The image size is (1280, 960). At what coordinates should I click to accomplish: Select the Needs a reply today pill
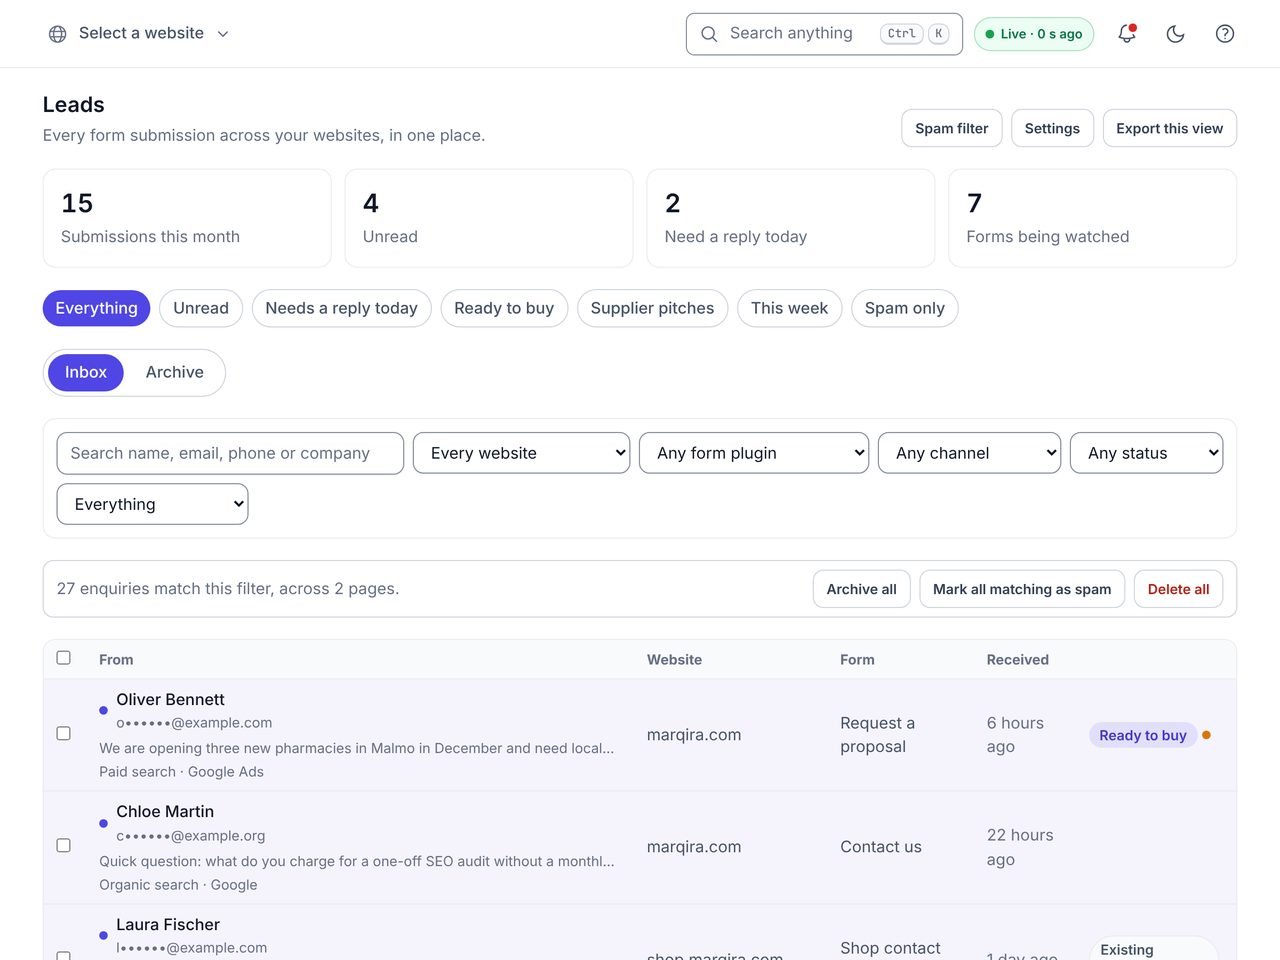341,308
